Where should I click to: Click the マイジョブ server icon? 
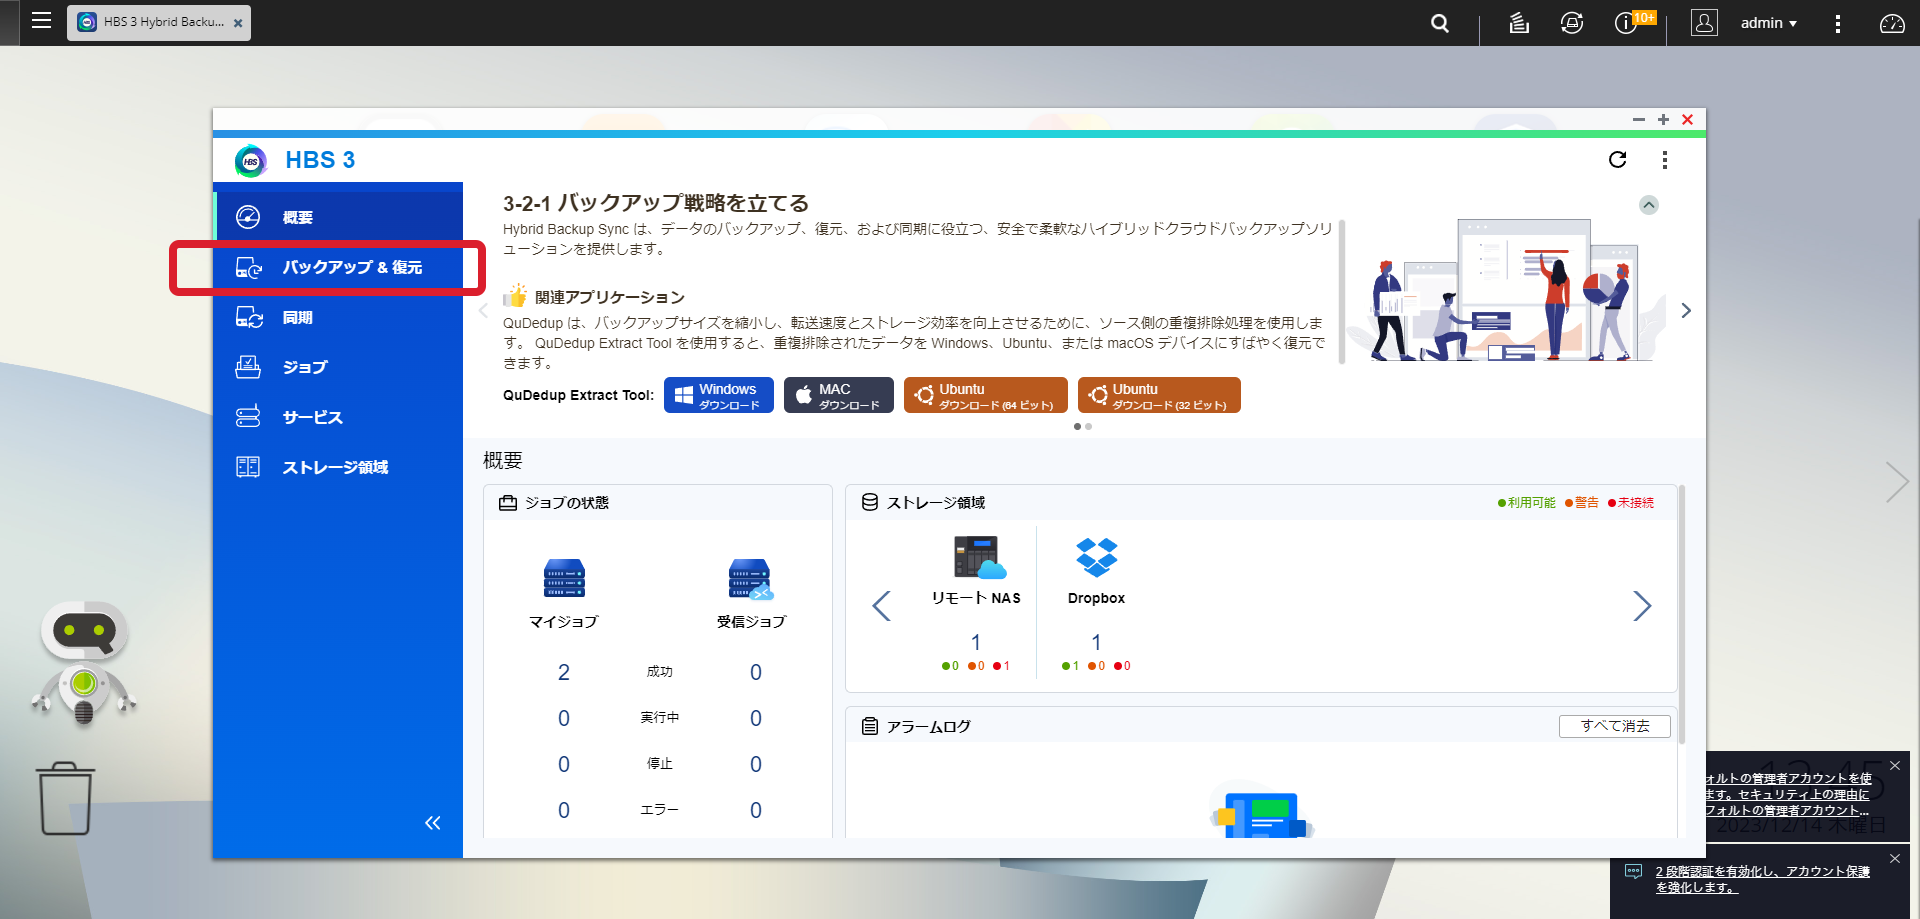click(564, 578)
